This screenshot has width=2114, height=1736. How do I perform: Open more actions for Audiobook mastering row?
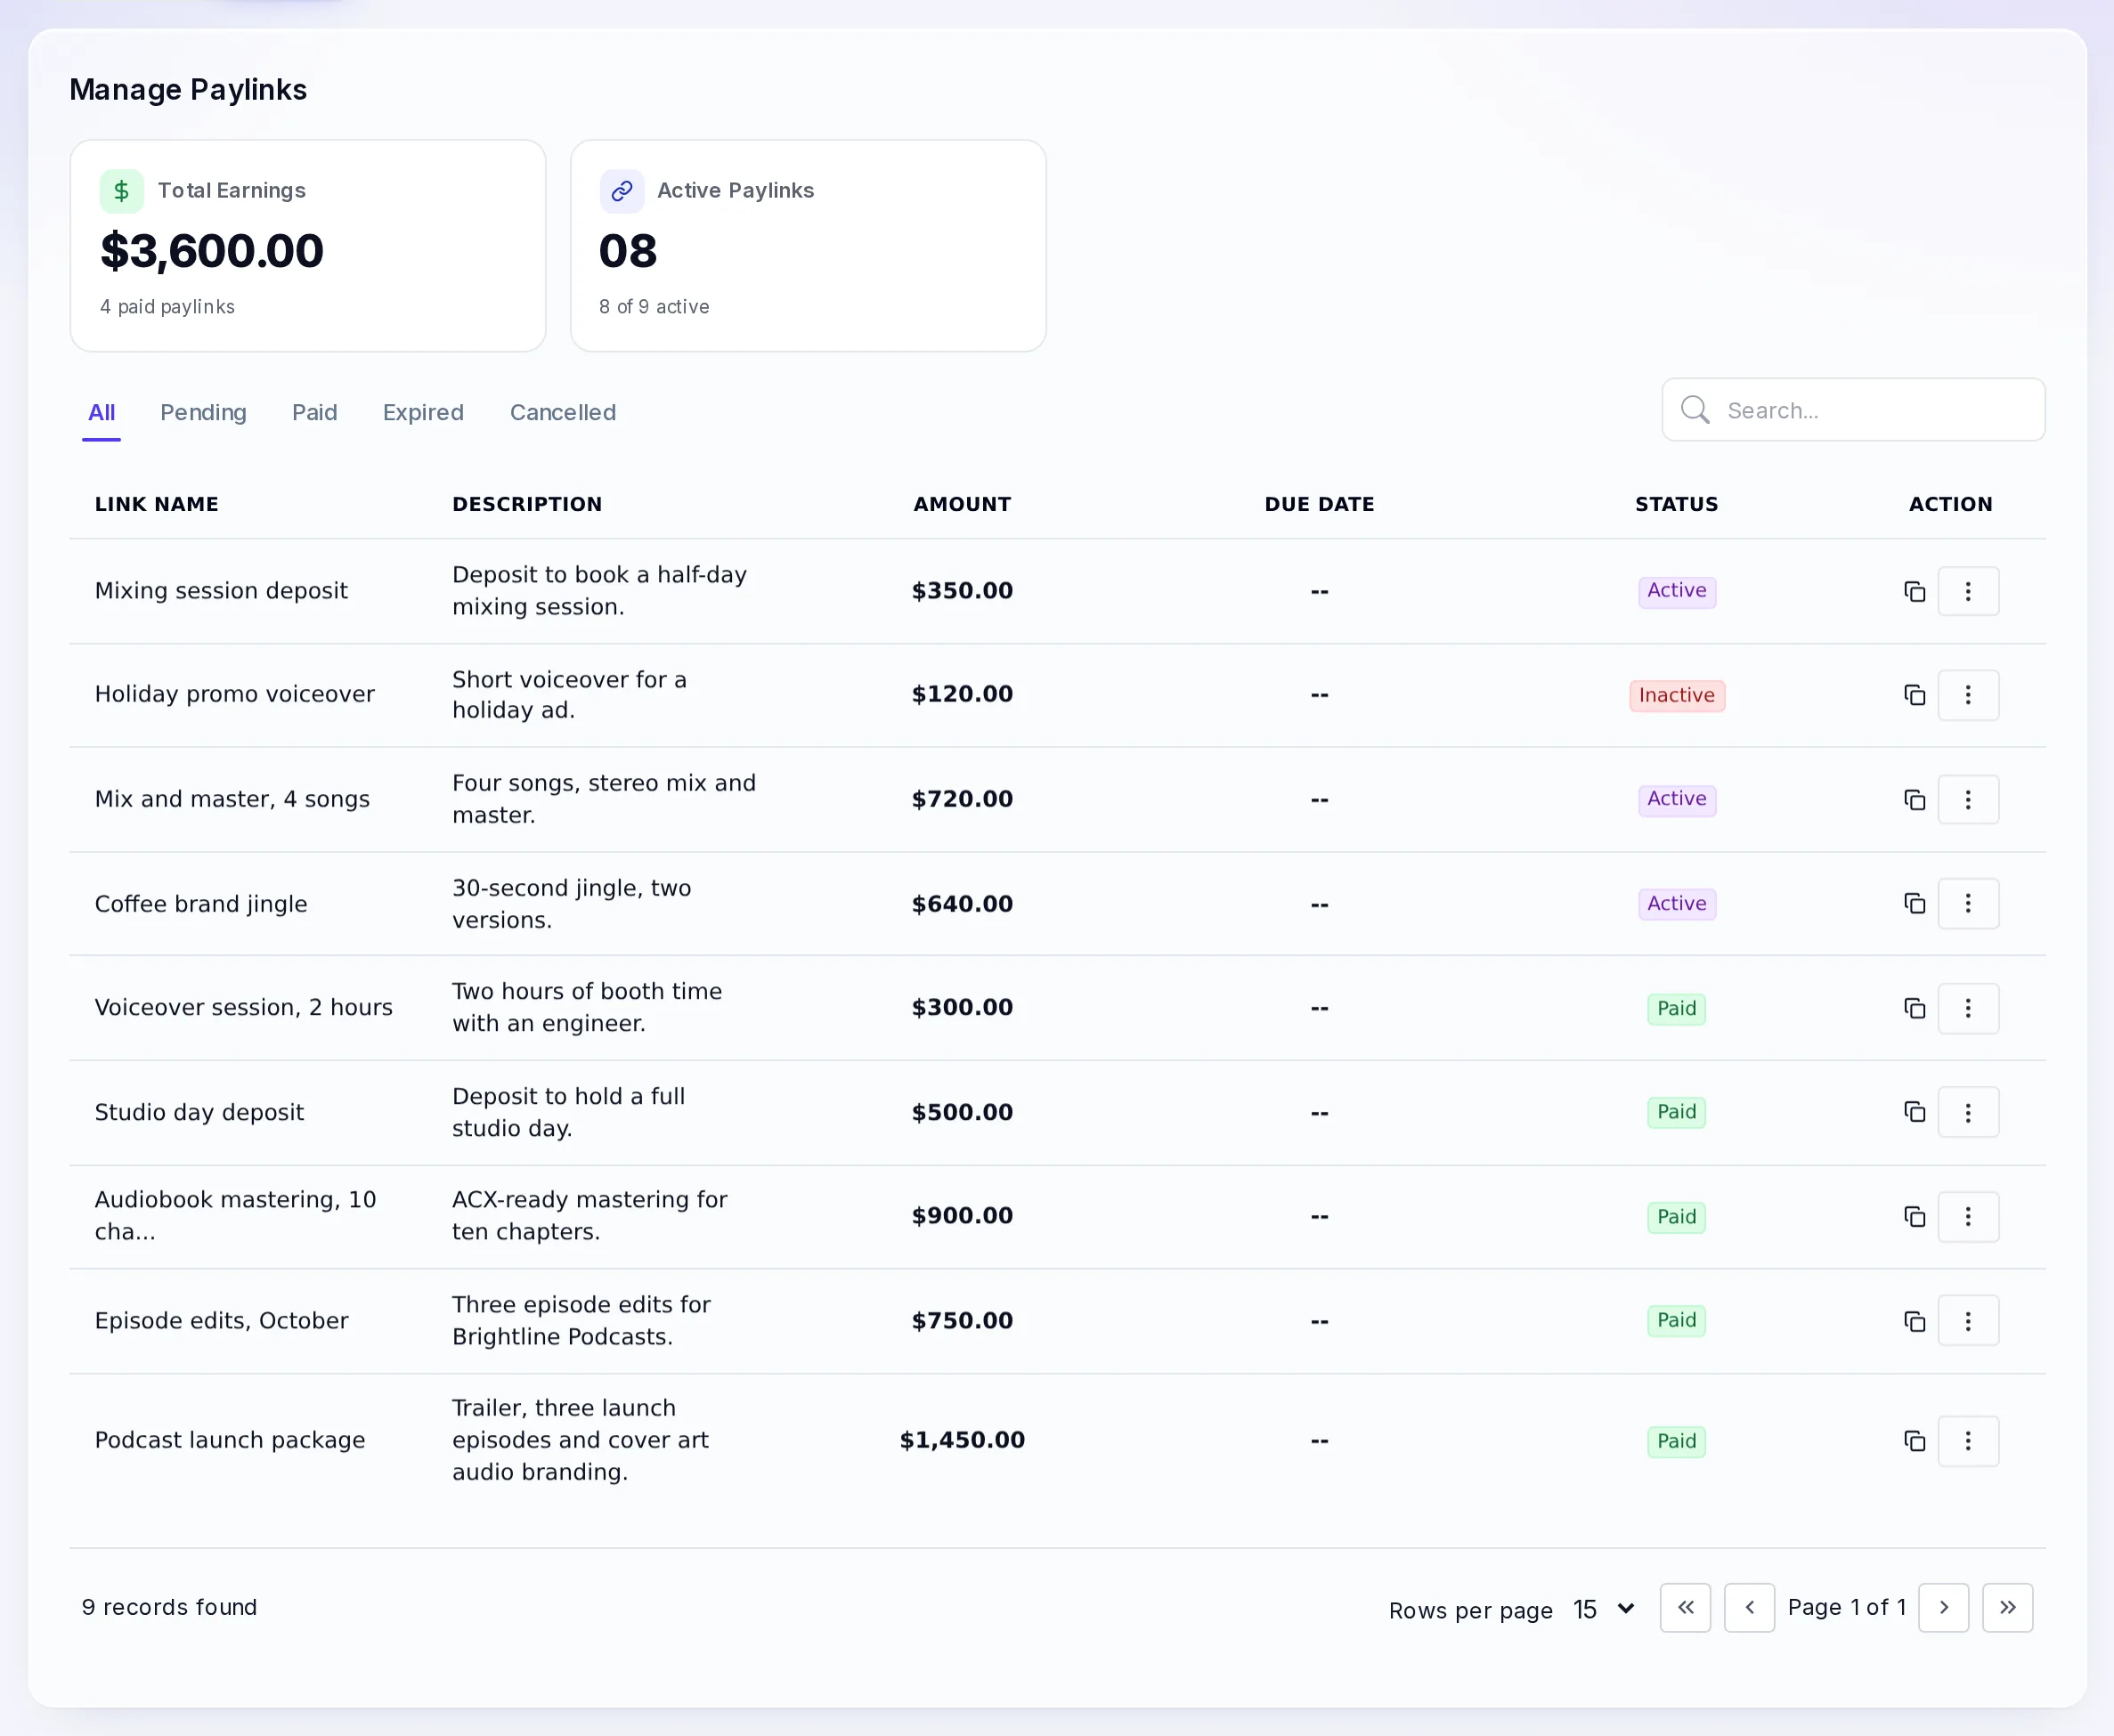pos(1968,1217)
